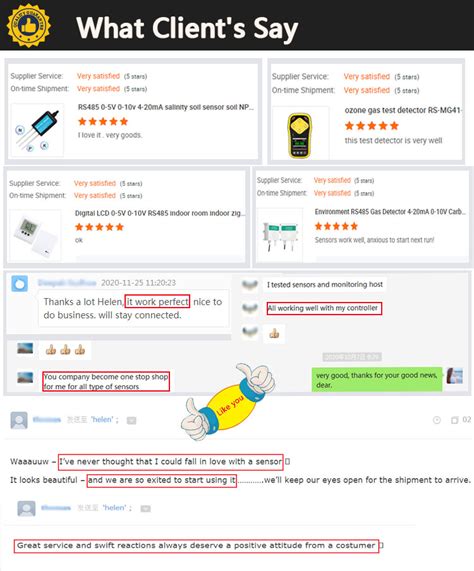
Task: Click the single thumbs-up emoji reply
Action: pyautogui.click(x=274, y=333)
